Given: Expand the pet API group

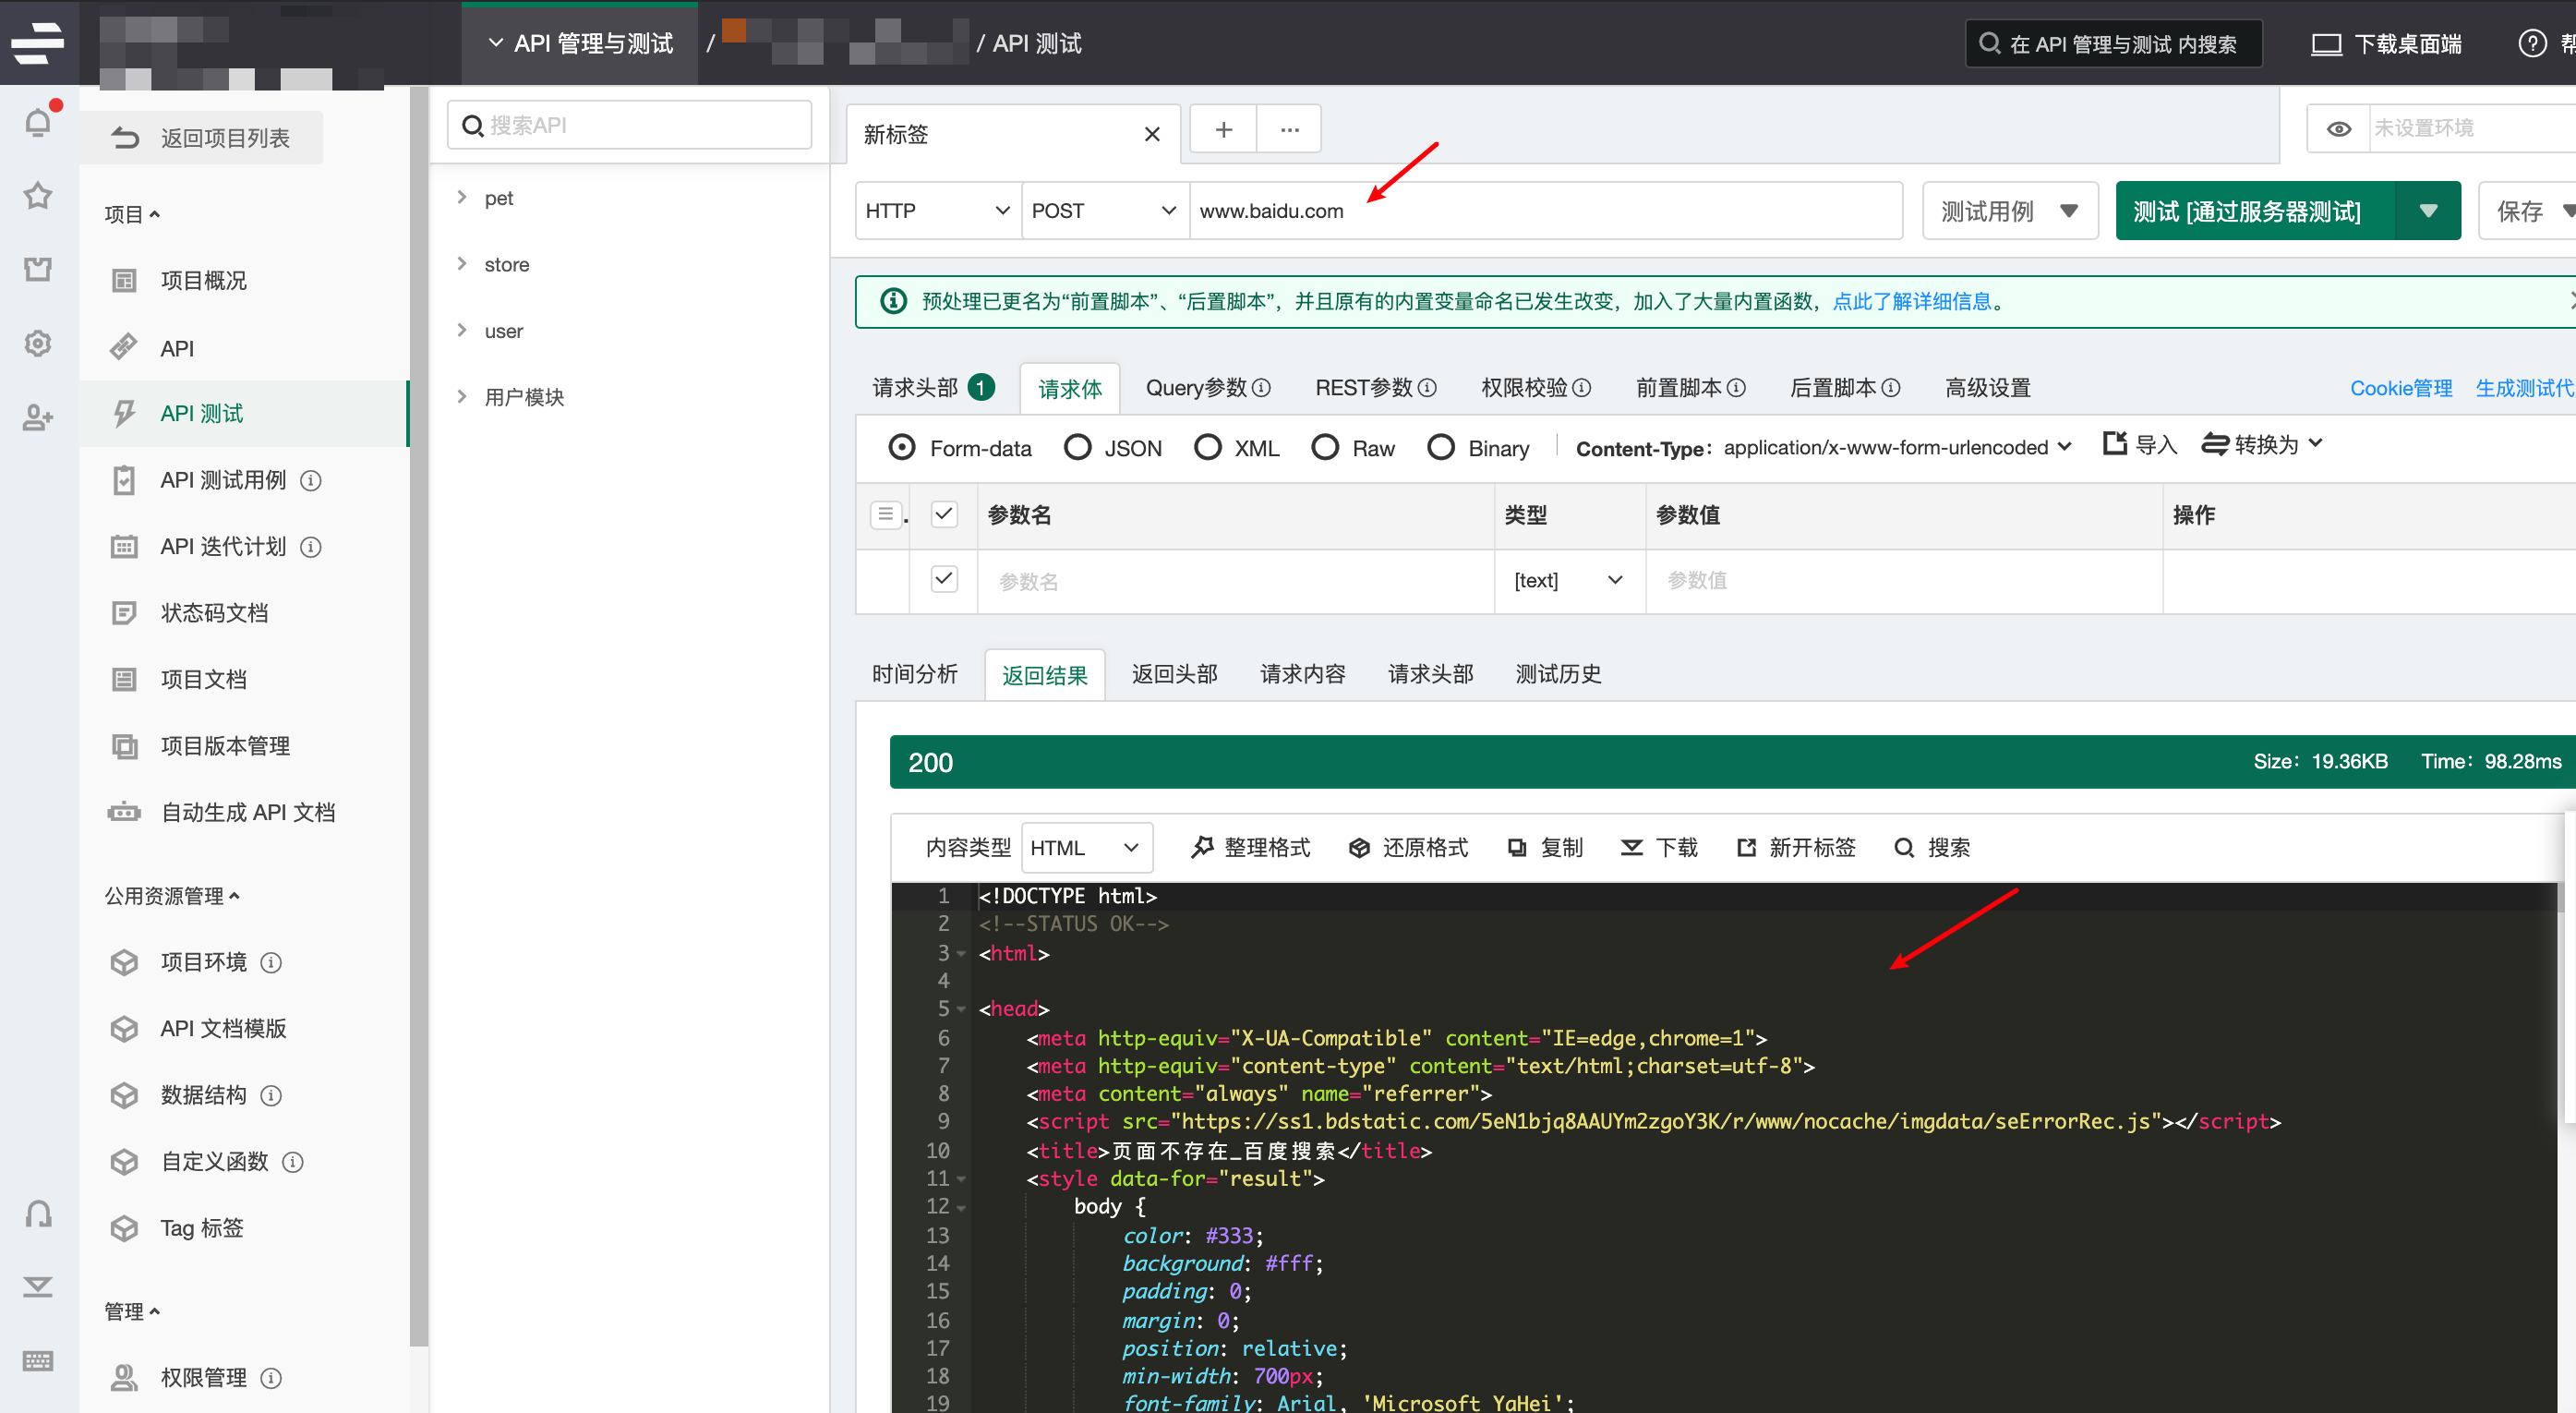Looking at the screenshot, I should point(462,197).
